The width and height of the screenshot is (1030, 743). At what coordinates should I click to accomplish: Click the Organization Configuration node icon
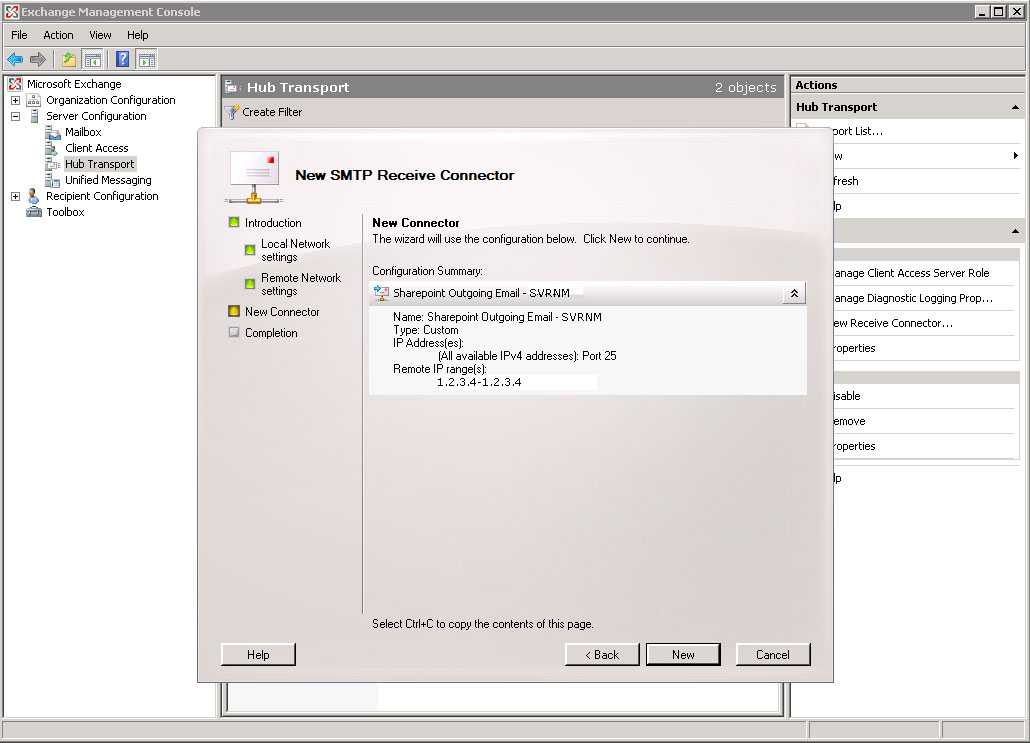click(34, 100)
